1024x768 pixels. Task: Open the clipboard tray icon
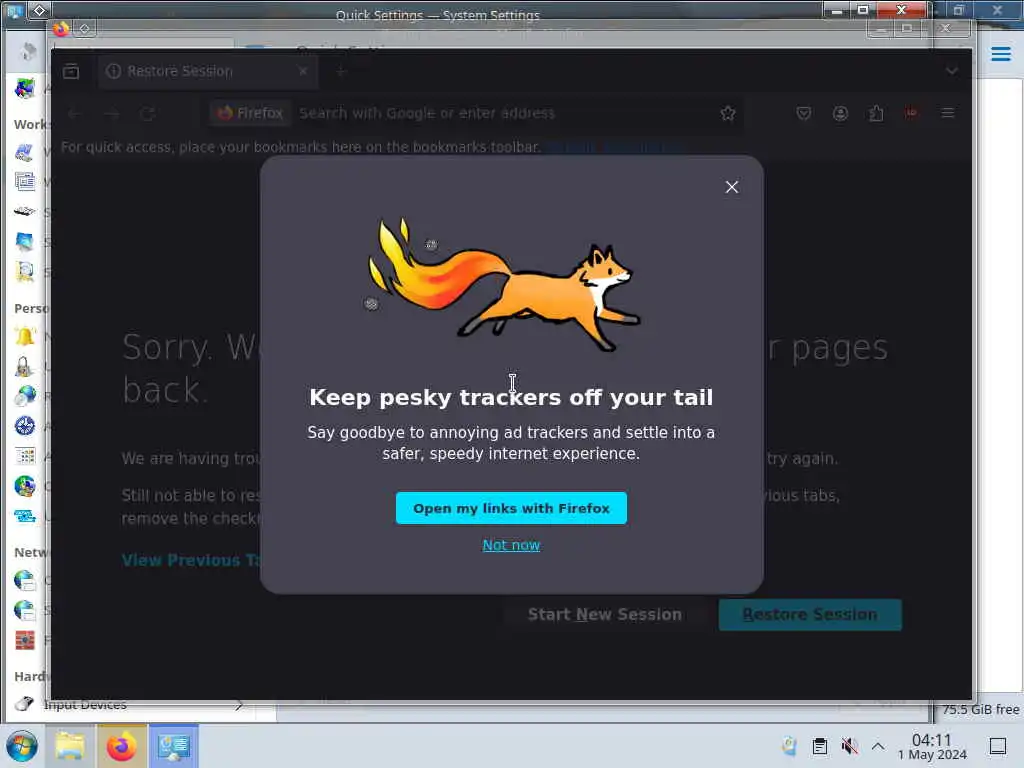coord(820,746)
